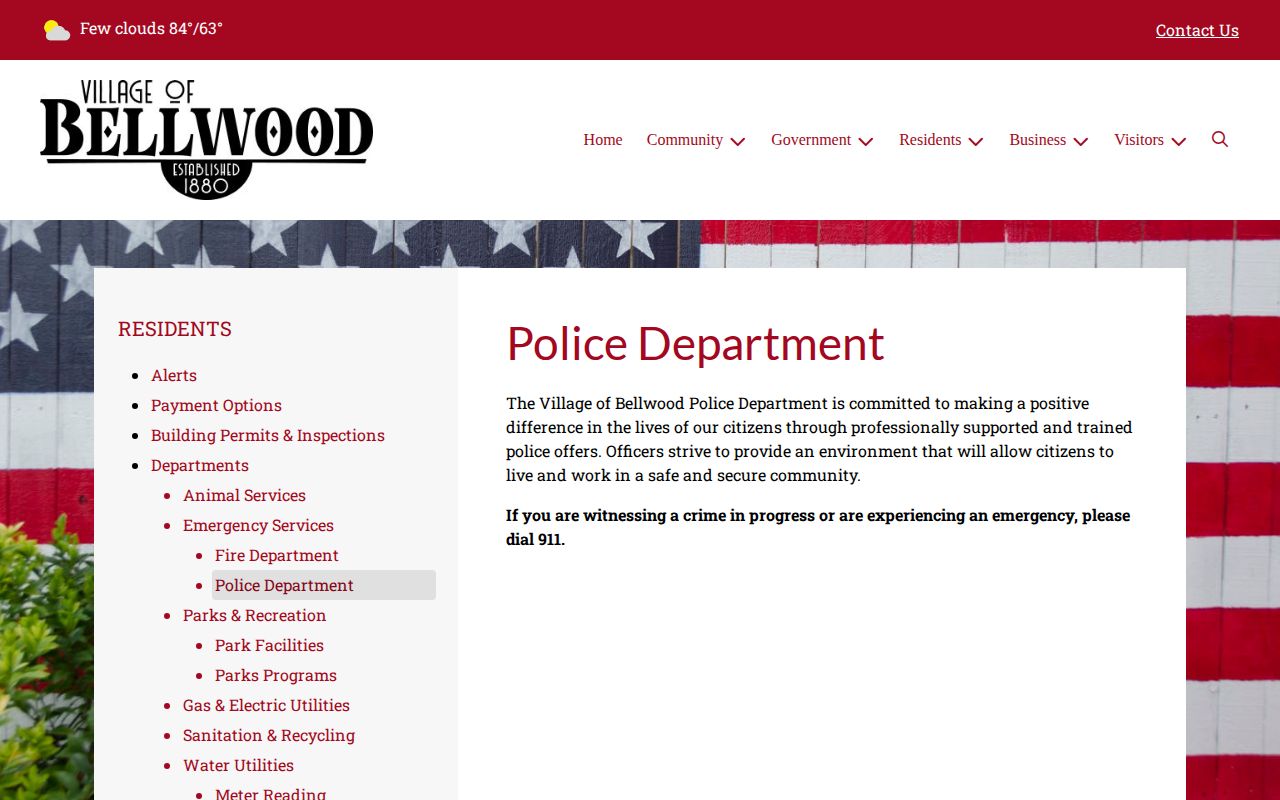The height and width of the screenshot is (800, 1280).
Task: Open Gas & Electric Utilities page
Action: [266, 705]
